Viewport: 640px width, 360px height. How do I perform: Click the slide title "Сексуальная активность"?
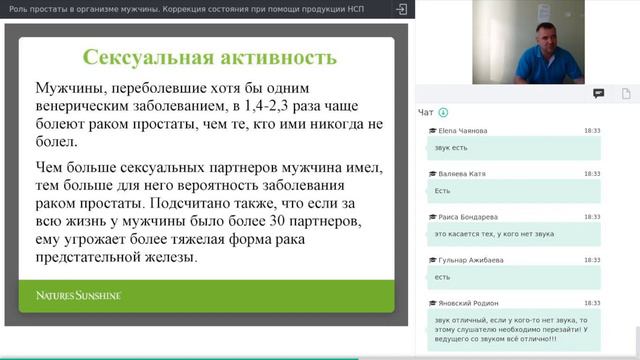point(210,57)
